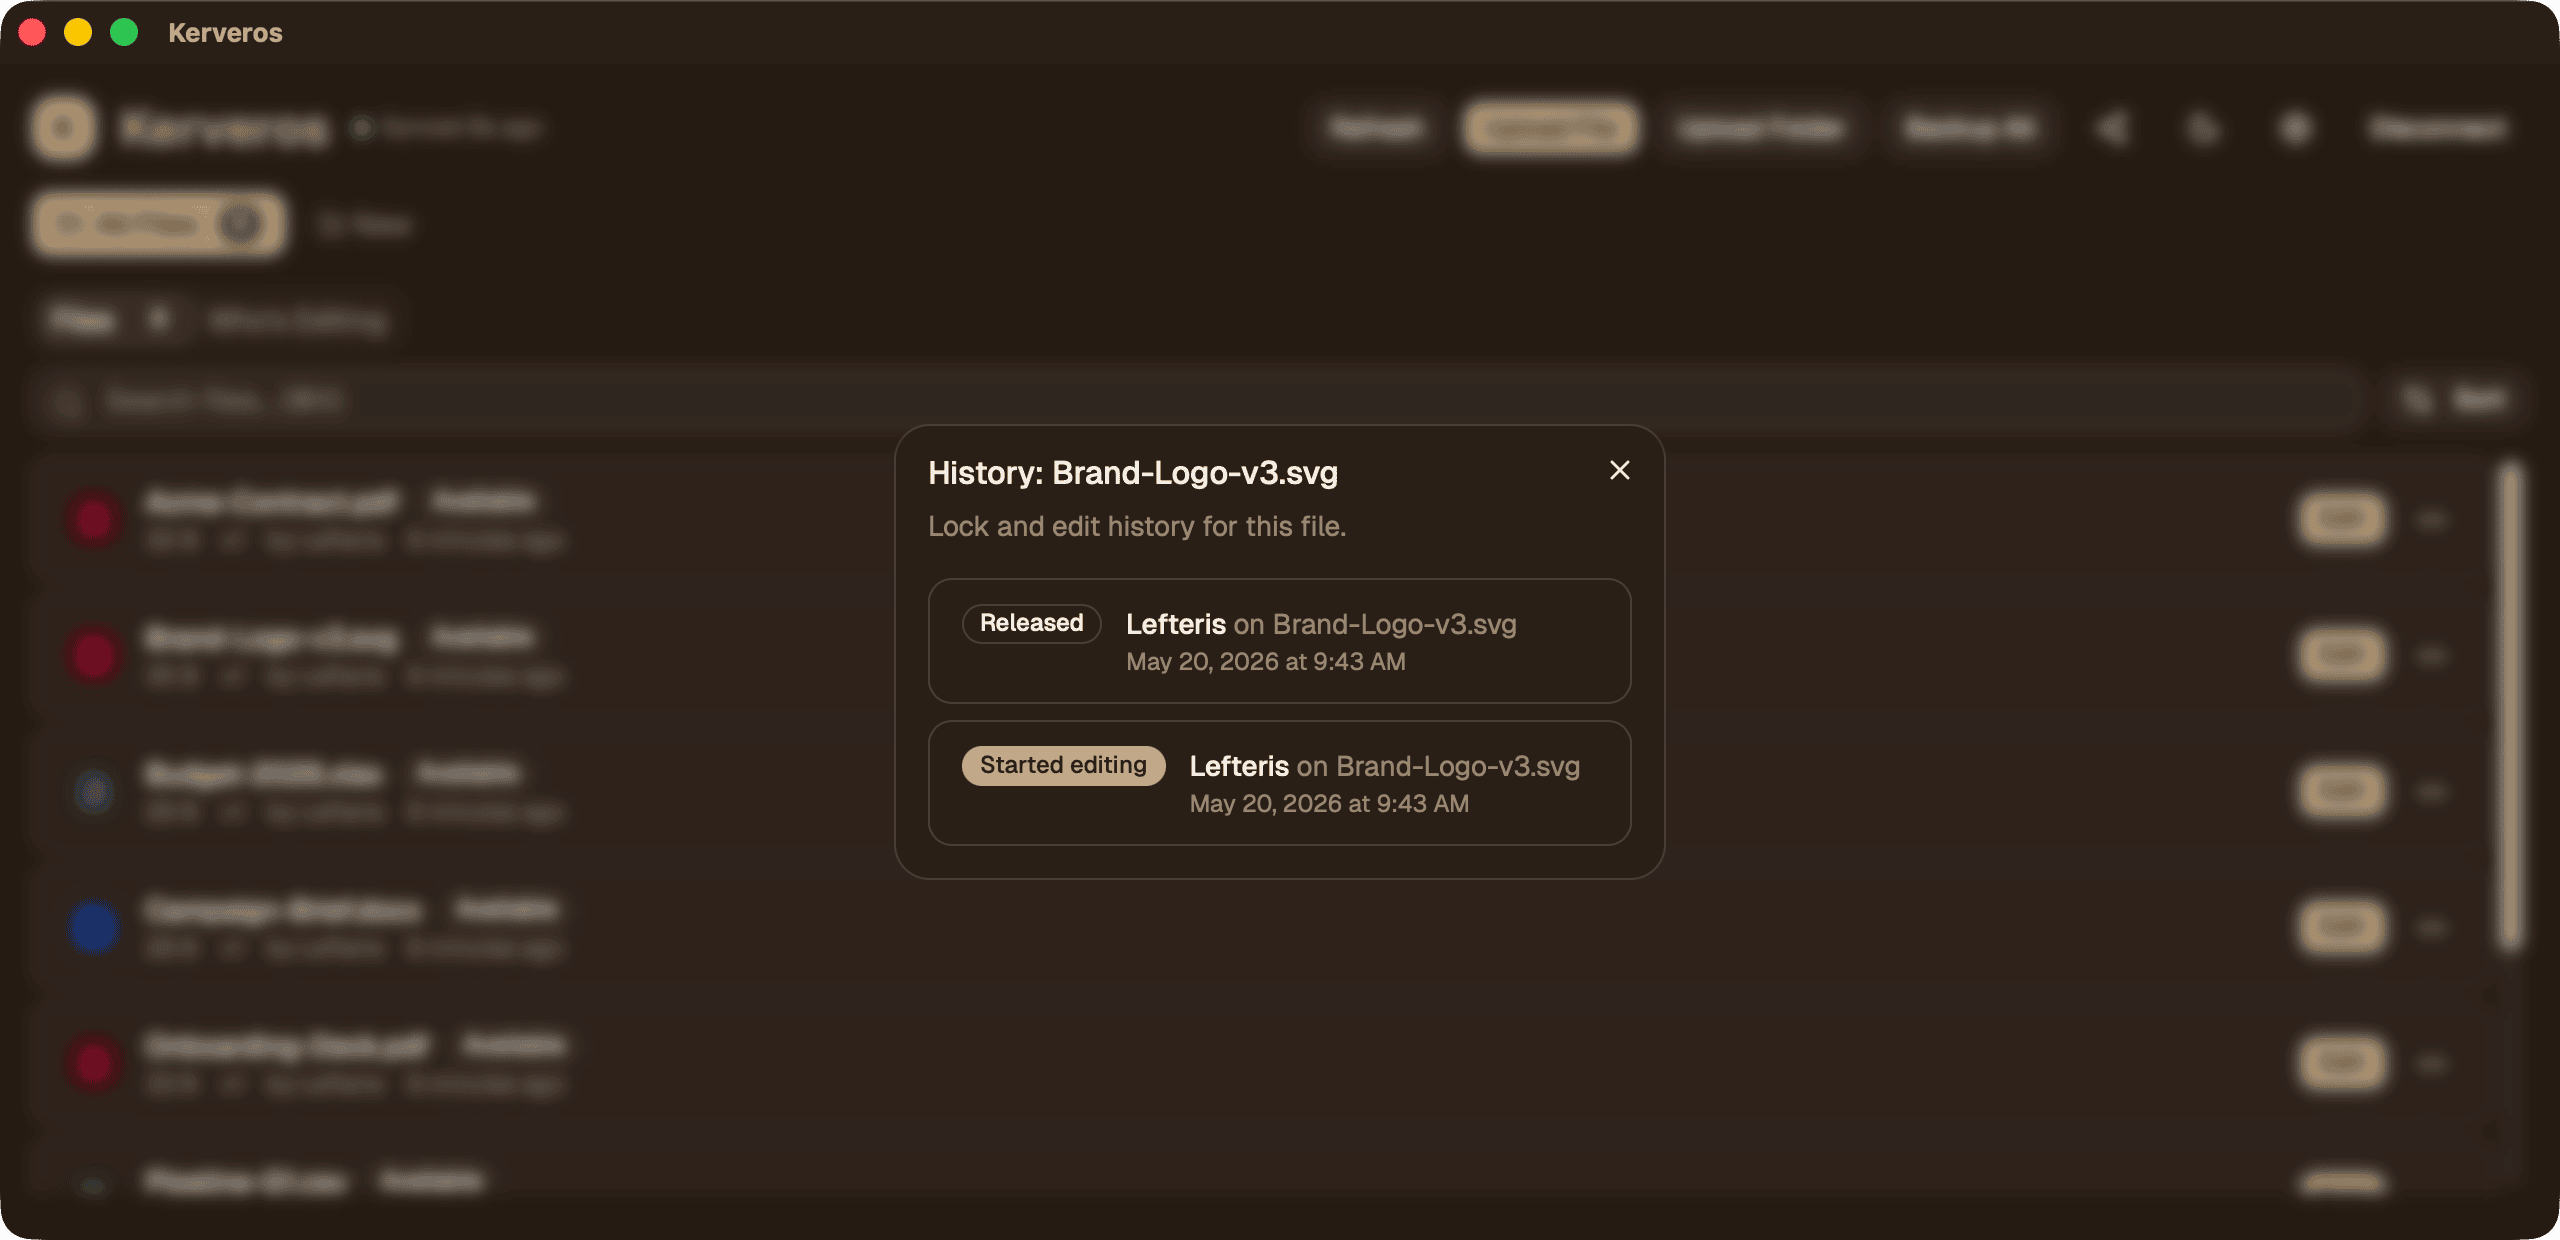Click the timestamp in the Released entry

click(1265, 662)
